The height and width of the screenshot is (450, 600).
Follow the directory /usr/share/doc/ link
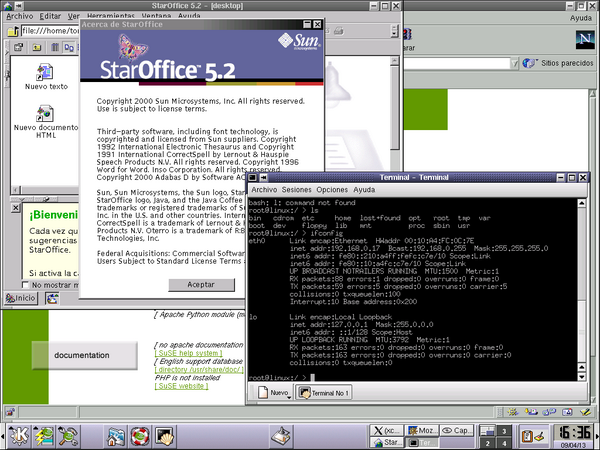199,370
